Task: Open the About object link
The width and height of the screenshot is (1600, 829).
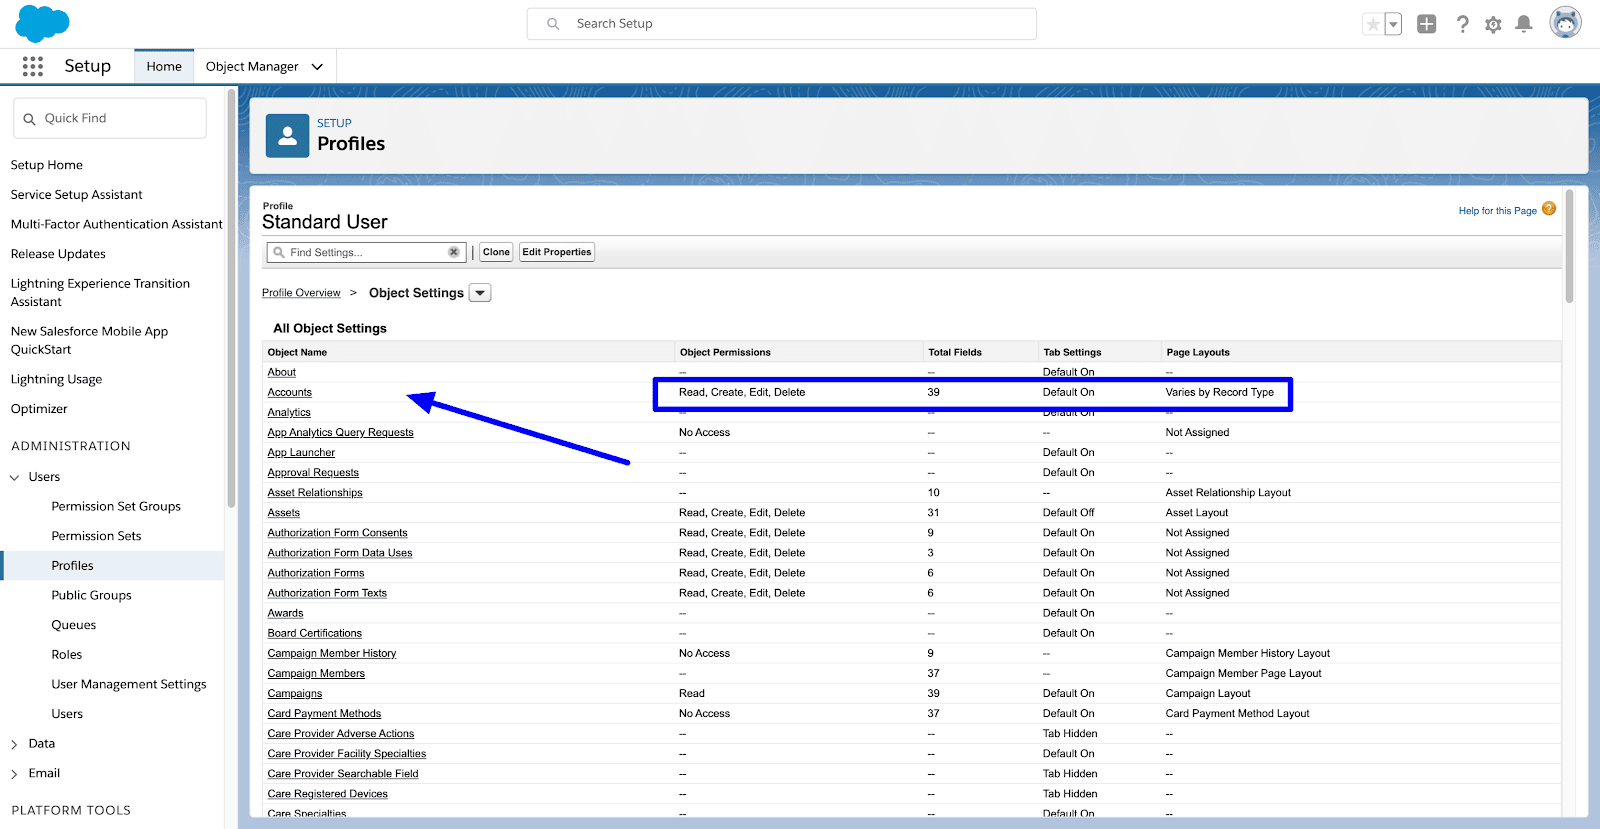Action: coord(282,372)
